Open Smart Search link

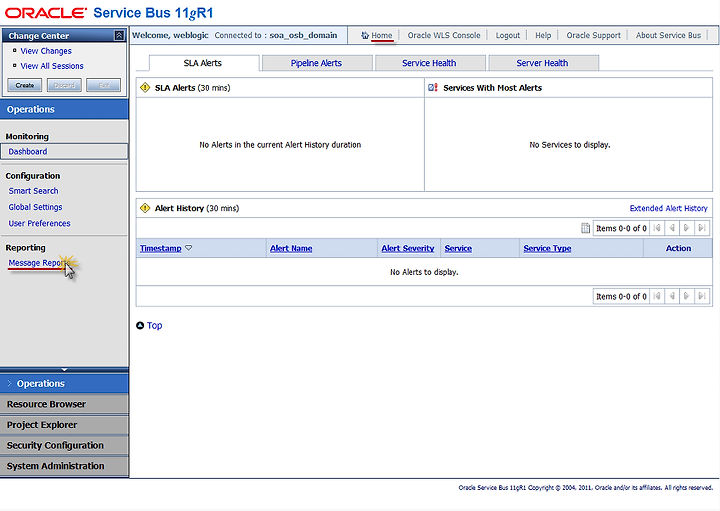click(x=34, y=191)
